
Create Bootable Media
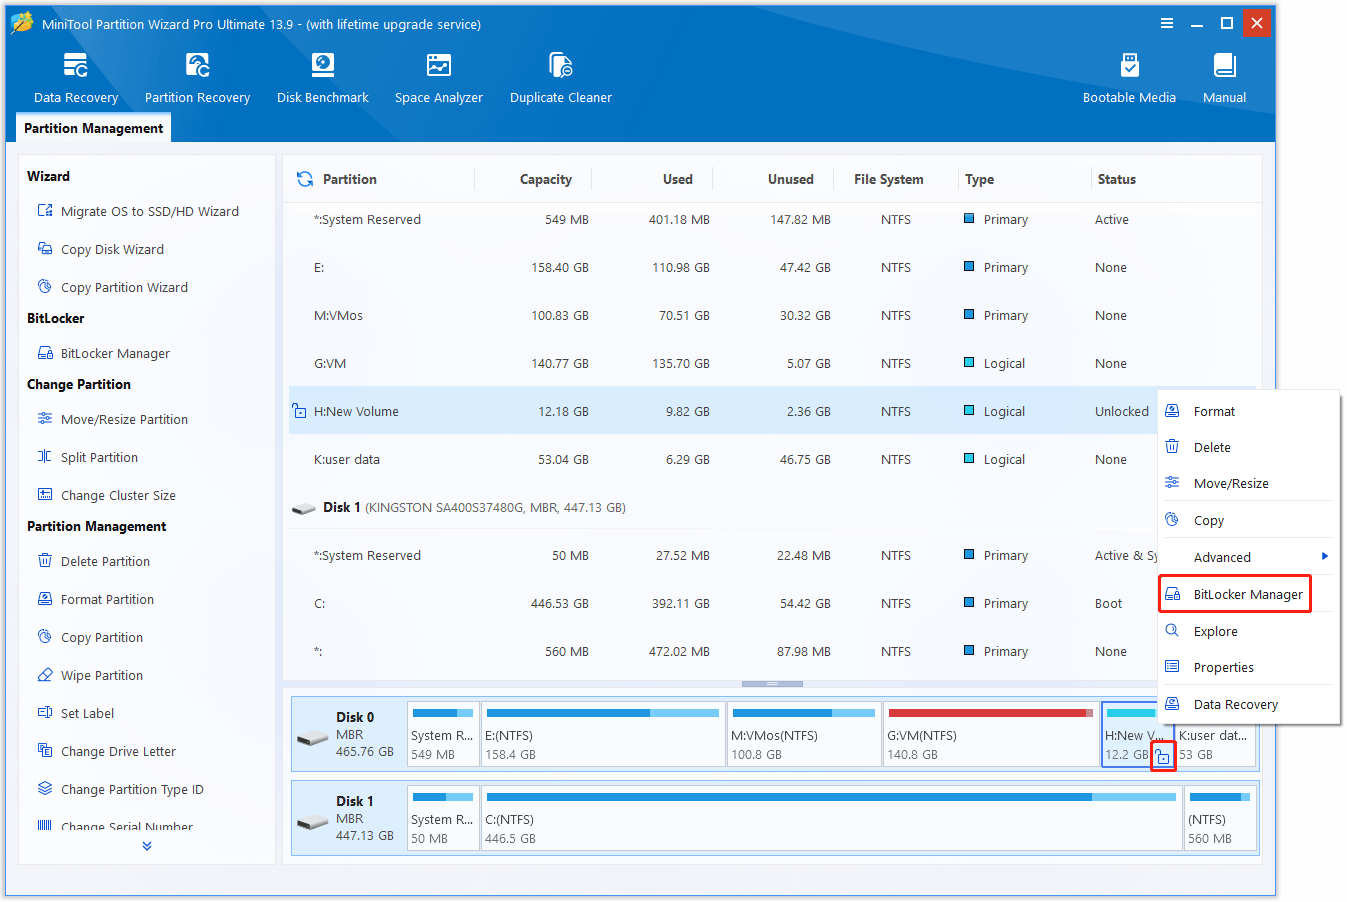(x=1129, y=79)
